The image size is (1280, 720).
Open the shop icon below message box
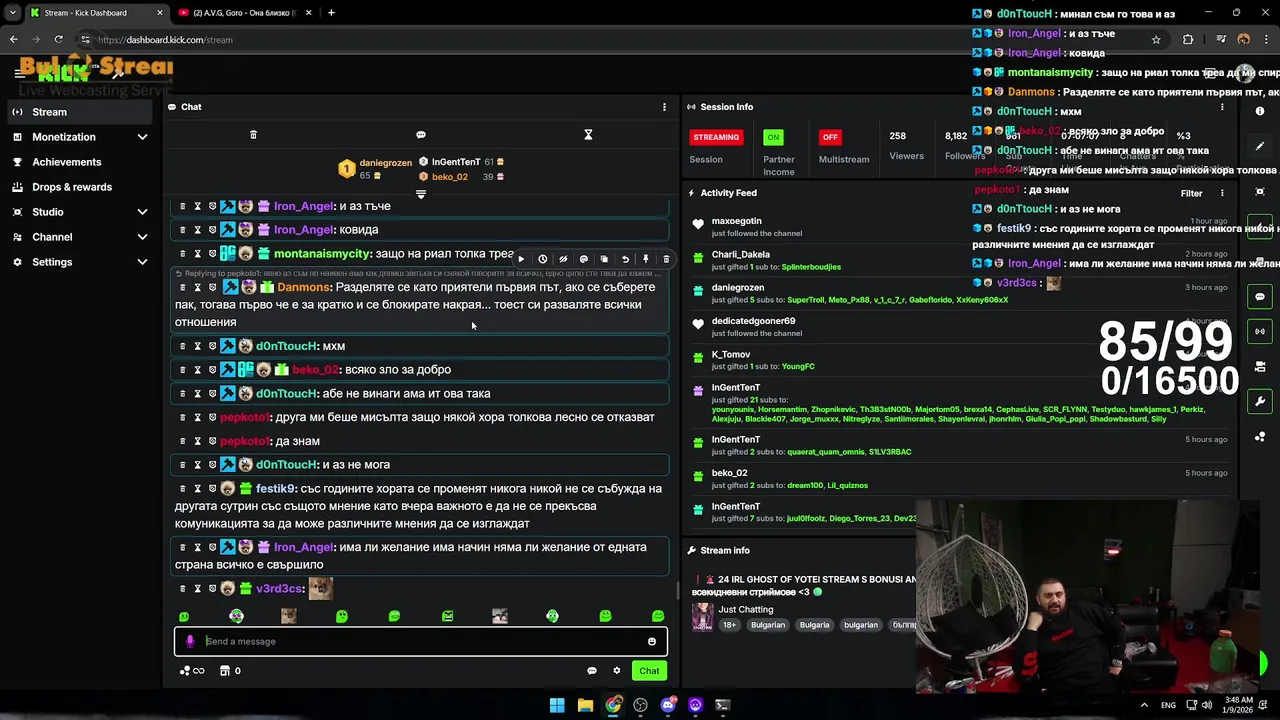pos(225,671)
